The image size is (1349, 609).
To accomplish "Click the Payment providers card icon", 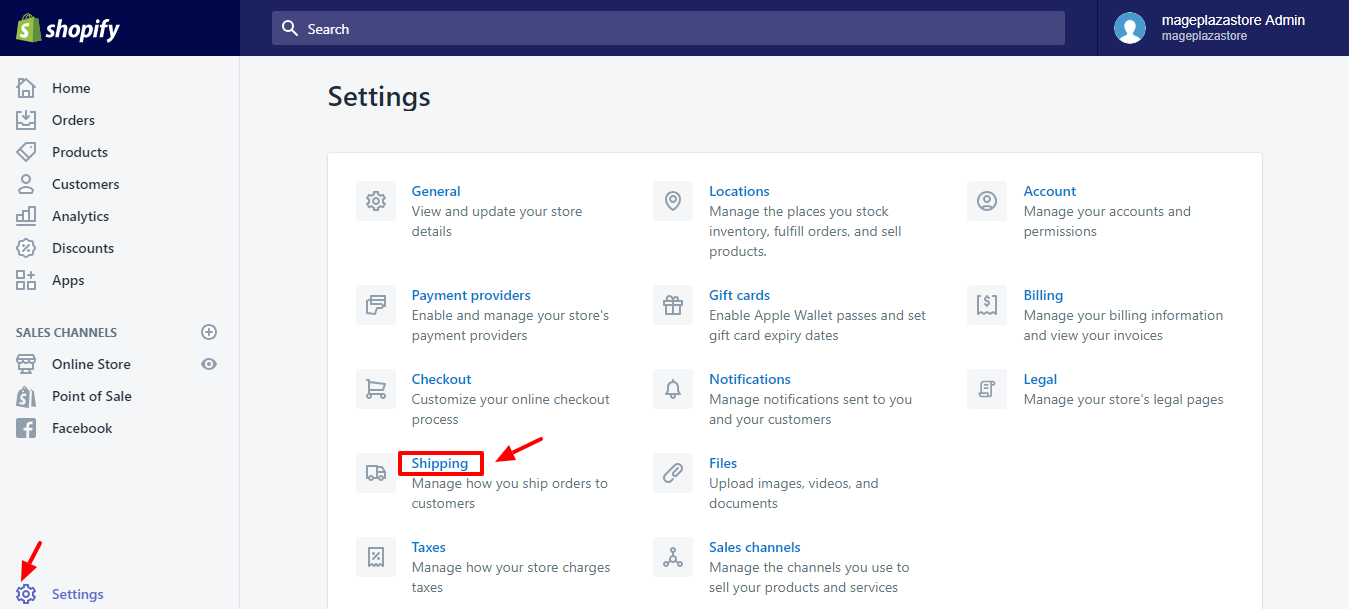I will pos(376,305).
